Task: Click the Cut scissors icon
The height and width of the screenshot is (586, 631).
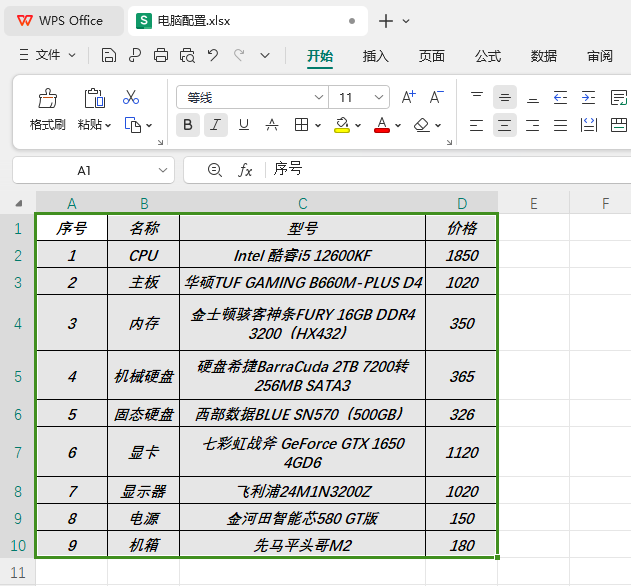Action: click(x=131, y=97)
